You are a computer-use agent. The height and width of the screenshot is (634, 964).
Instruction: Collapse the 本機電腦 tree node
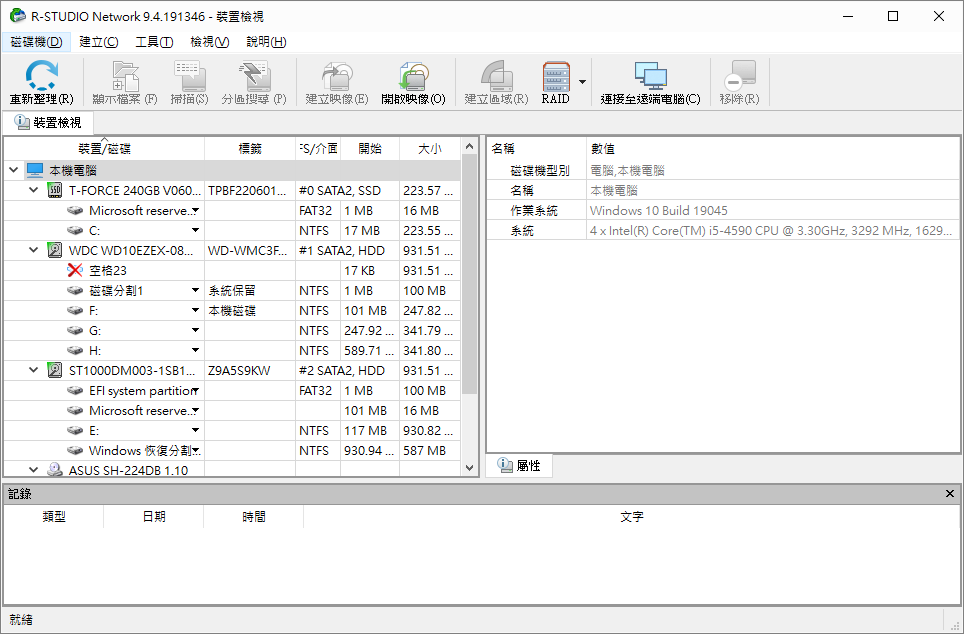pyautogui.click(x=14, y=170)
